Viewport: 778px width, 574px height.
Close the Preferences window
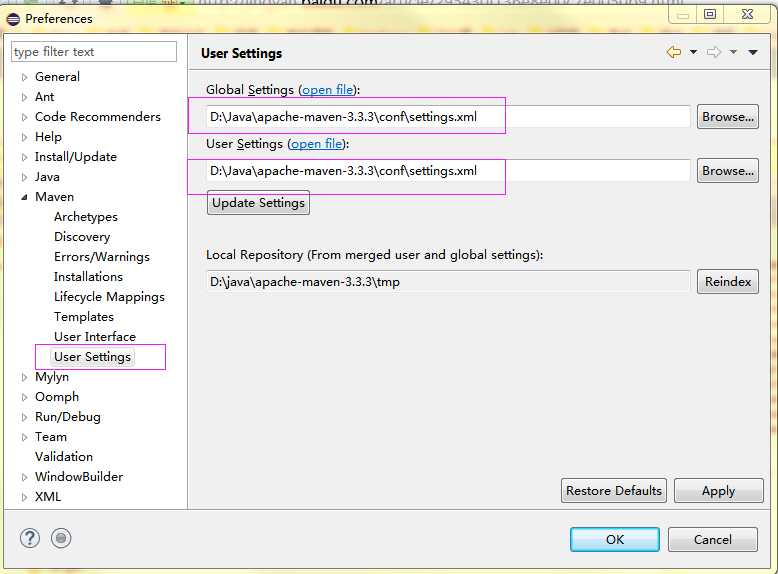pos(747,14)
